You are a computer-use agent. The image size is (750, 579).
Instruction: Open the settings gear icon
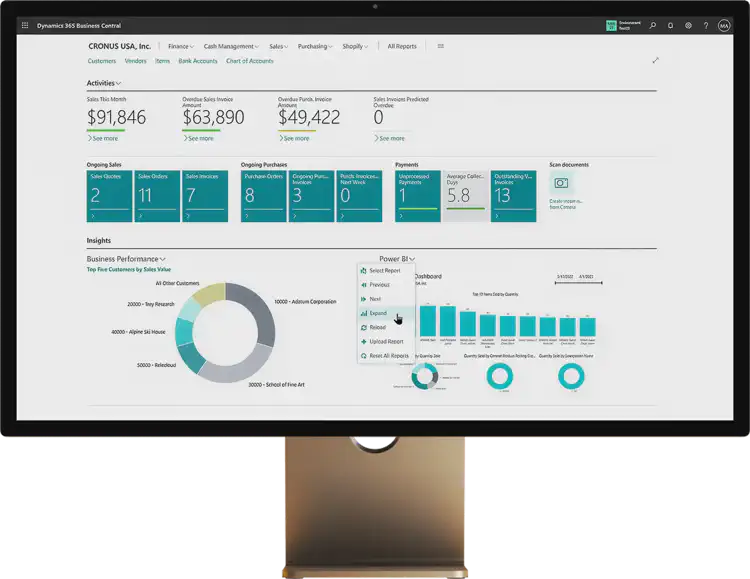click(x=688, y=25)
